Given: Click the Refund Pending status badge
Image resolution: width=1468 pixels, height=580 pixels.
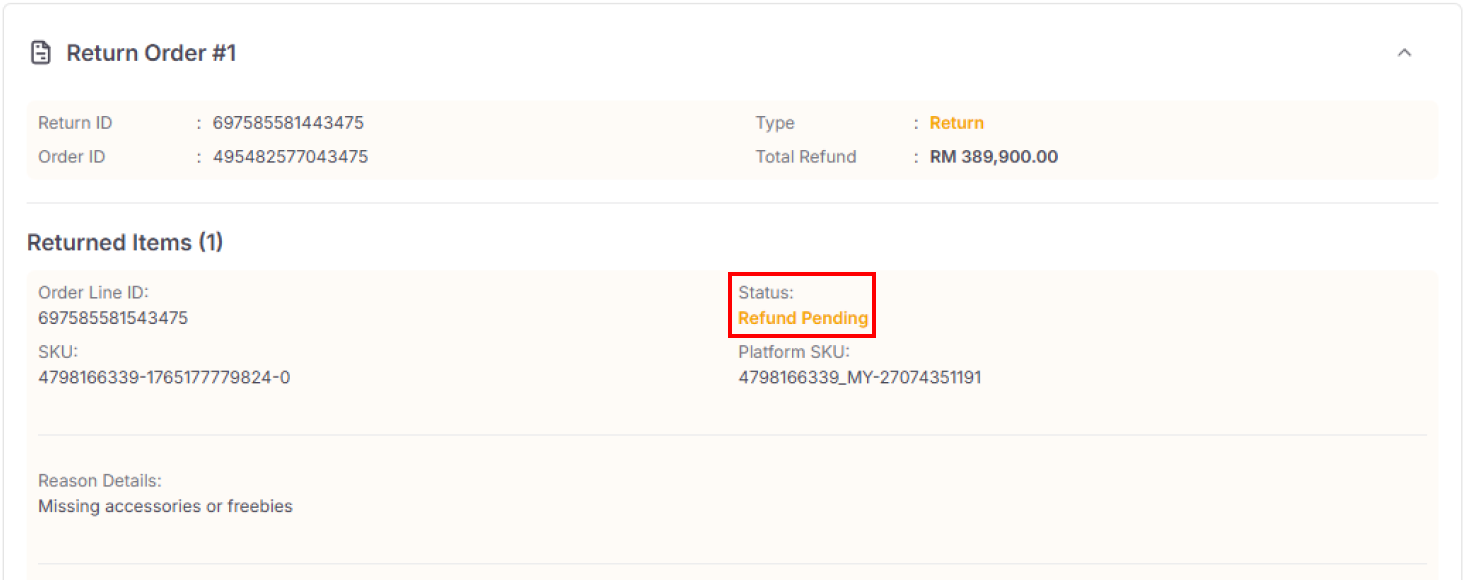Looking at the screenshot, I should click(802, 318).
